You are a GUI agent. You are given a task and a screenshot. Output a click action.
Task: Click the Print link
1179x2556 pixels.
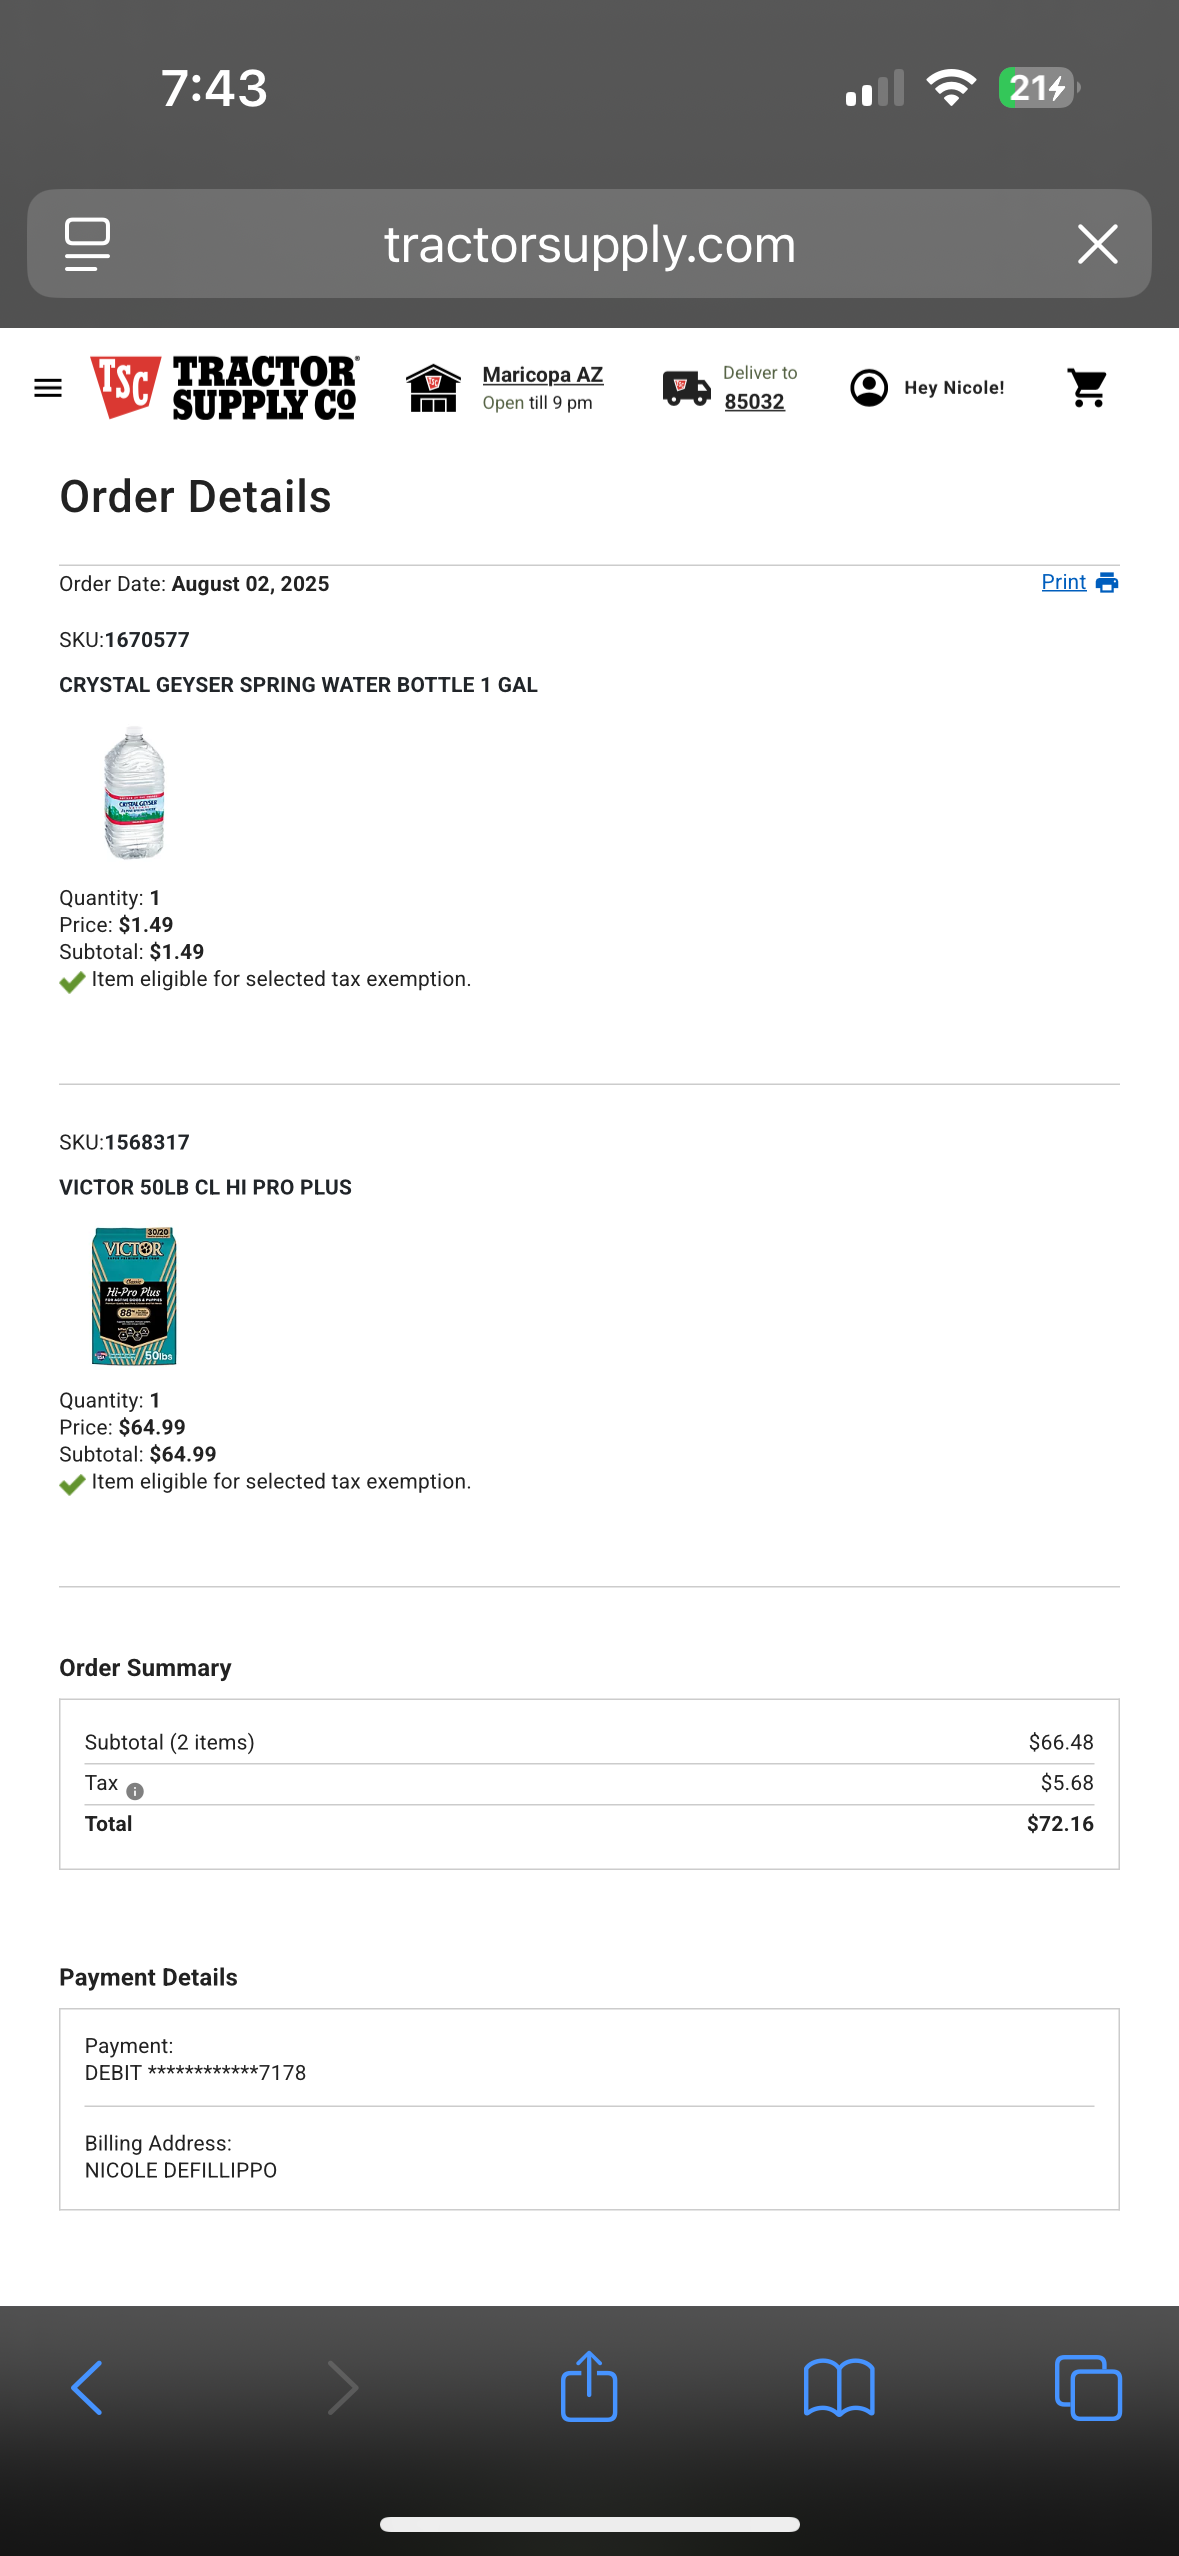coord(1063,582)
